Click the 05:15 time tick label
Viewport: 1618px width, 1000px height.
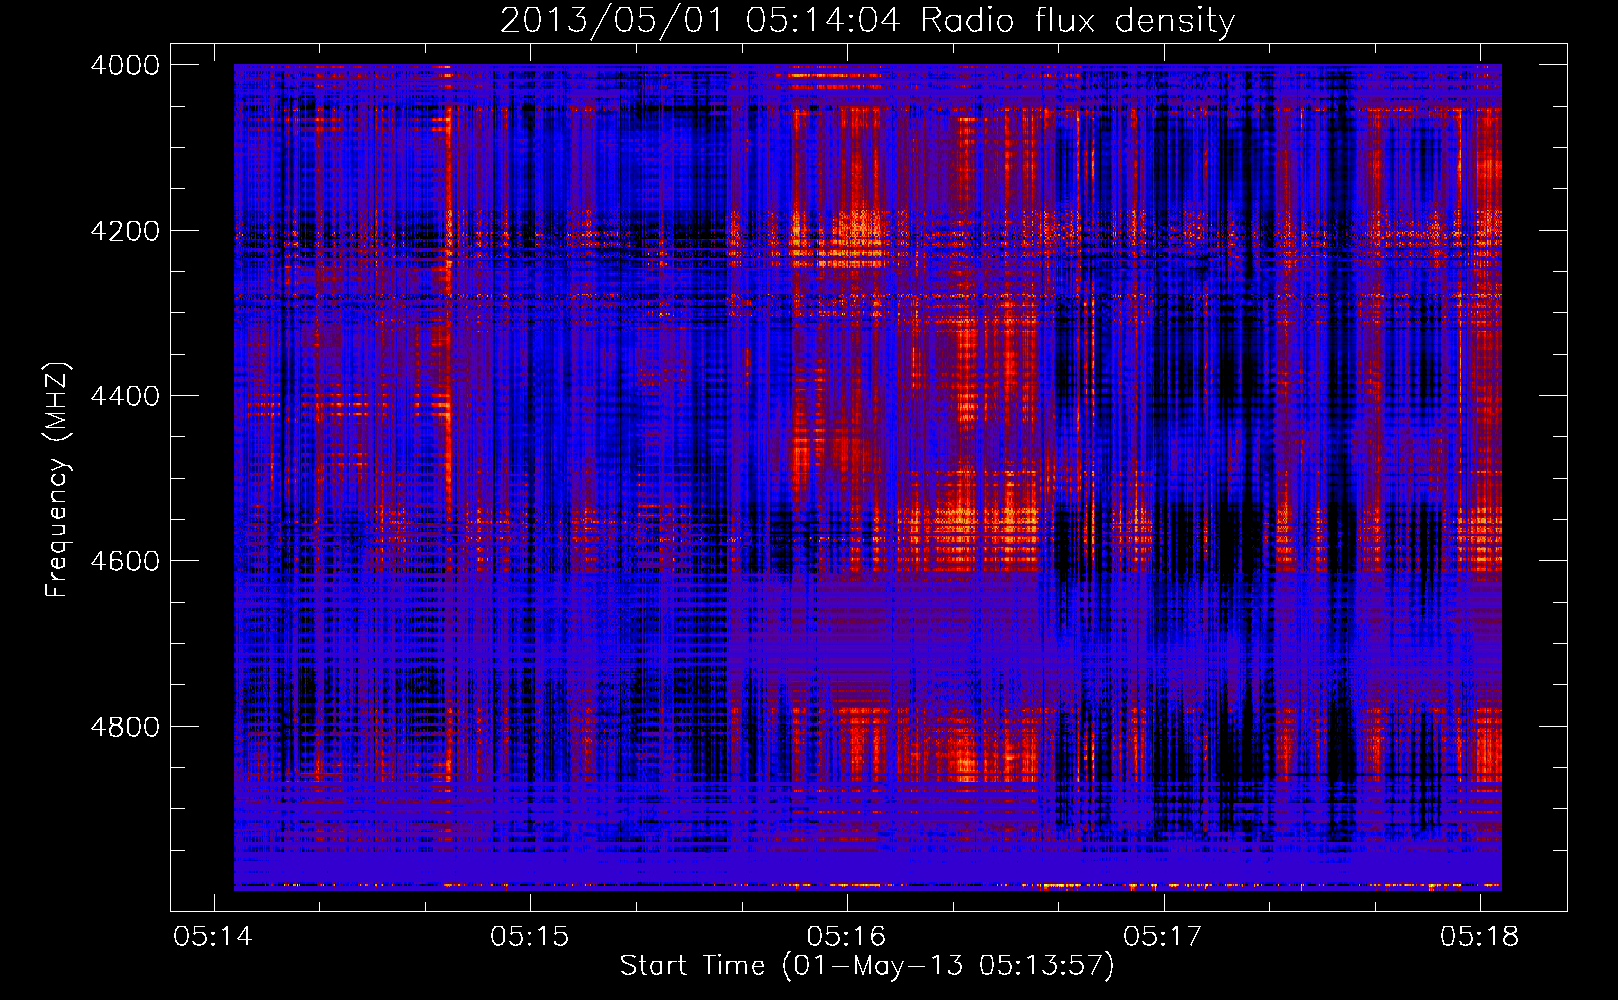click(x=530, y=937)
